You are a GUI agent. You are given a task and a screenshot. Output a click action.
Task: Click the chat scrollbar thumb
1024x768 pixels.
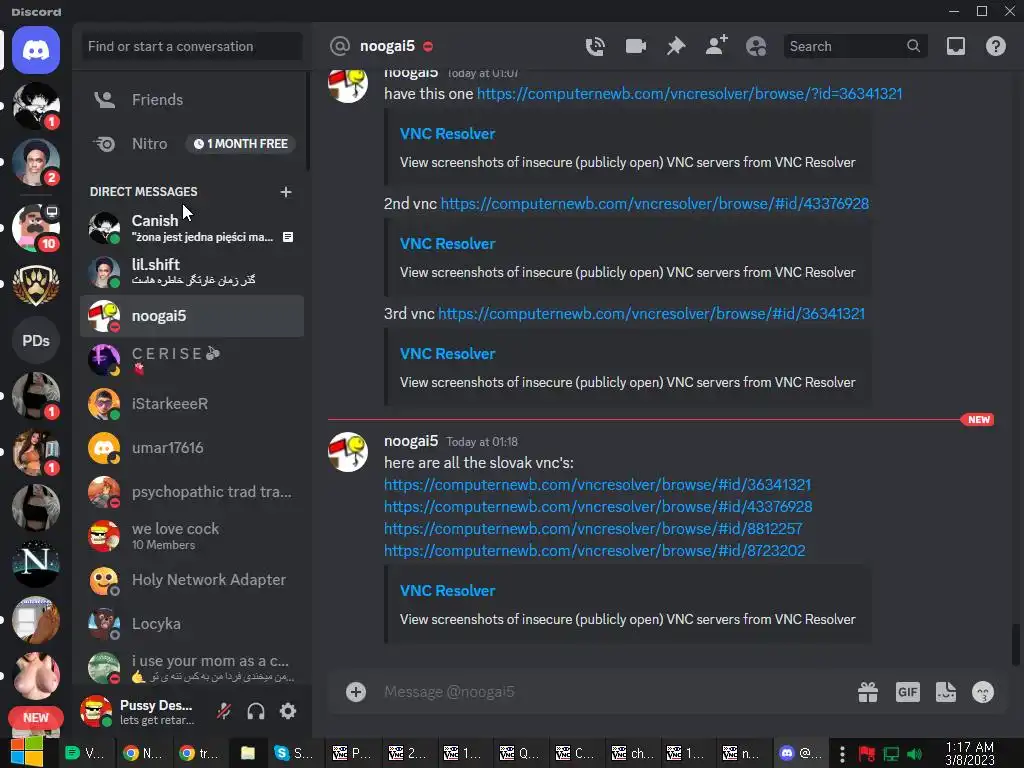point(1016,643)
